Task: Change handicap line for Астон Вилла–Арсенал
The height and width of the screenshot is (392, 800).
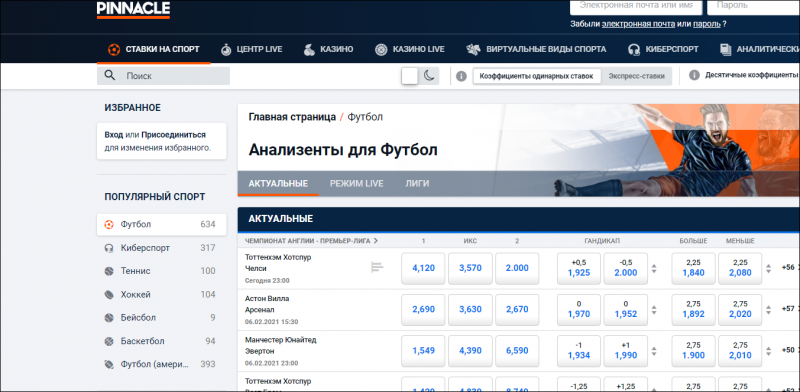Action: coord(654,309)
